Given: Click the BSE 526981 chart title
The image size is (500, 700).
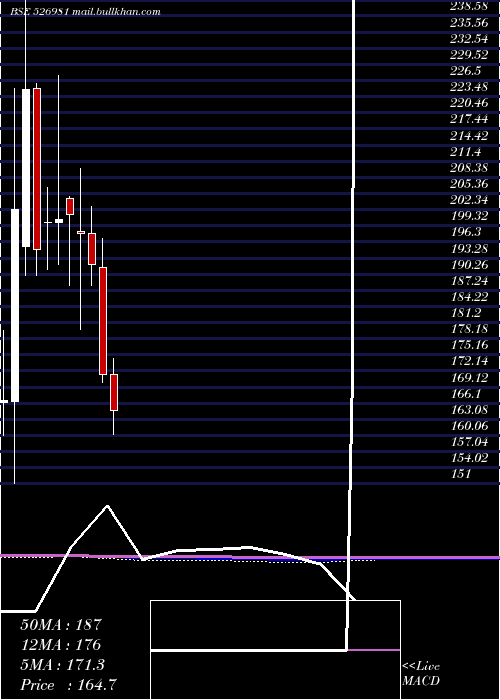Looking at the screenshot, I should [85, 12].
